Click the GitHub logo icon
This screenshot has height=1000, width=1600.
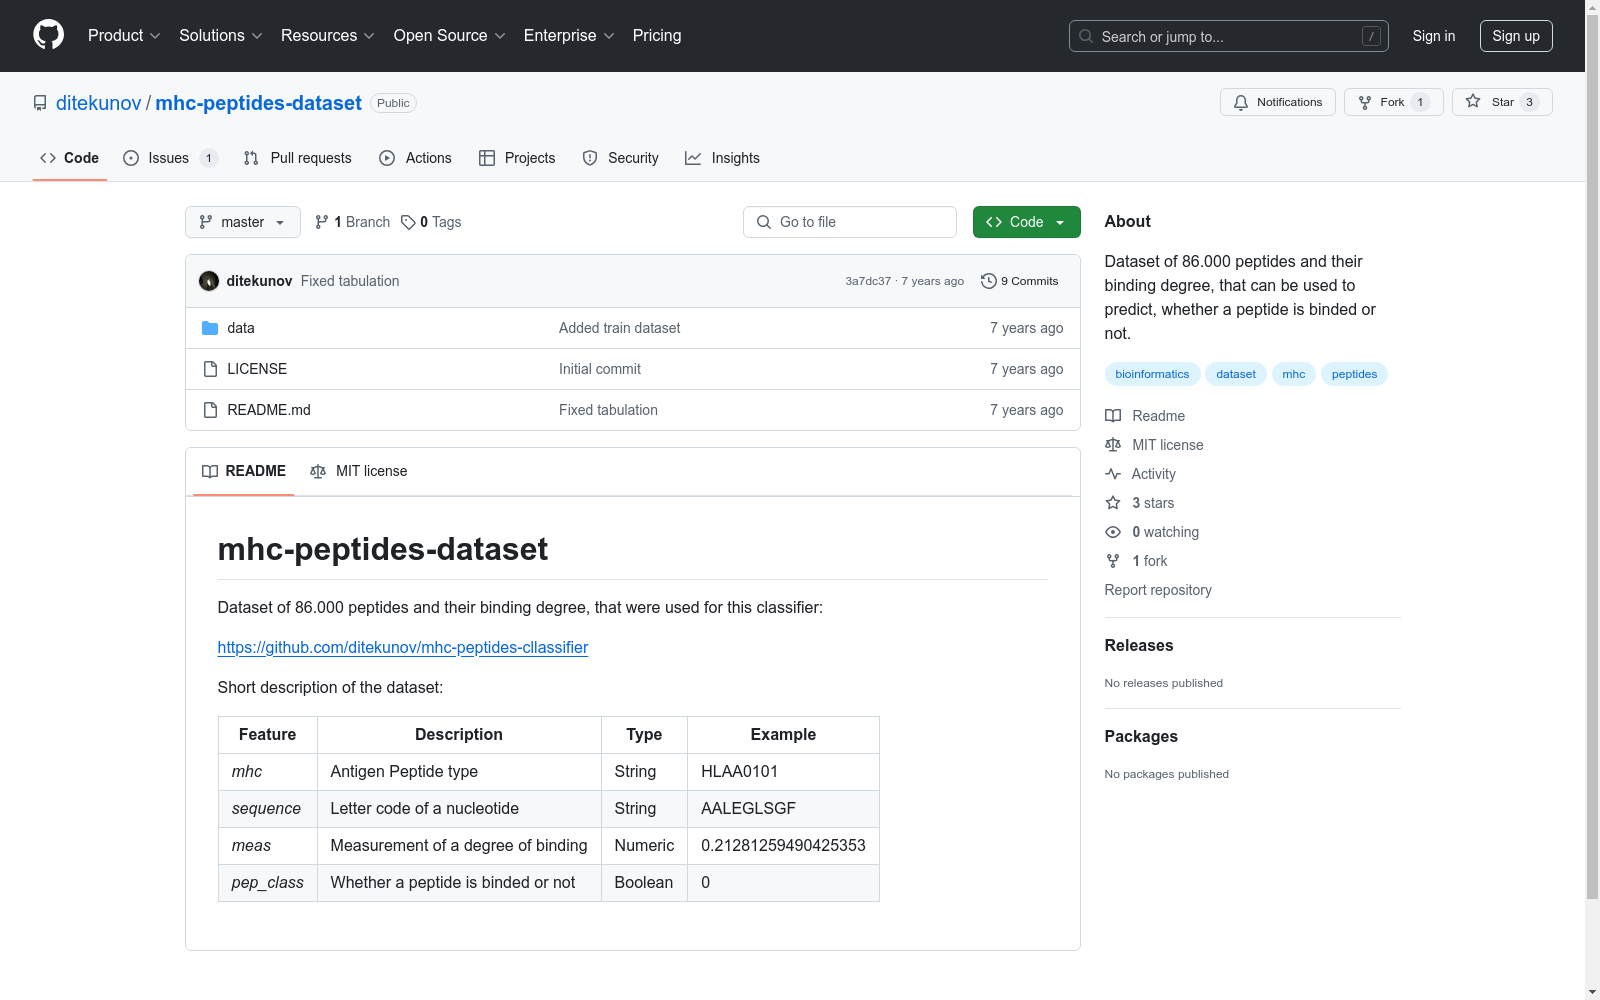(48, 35)
